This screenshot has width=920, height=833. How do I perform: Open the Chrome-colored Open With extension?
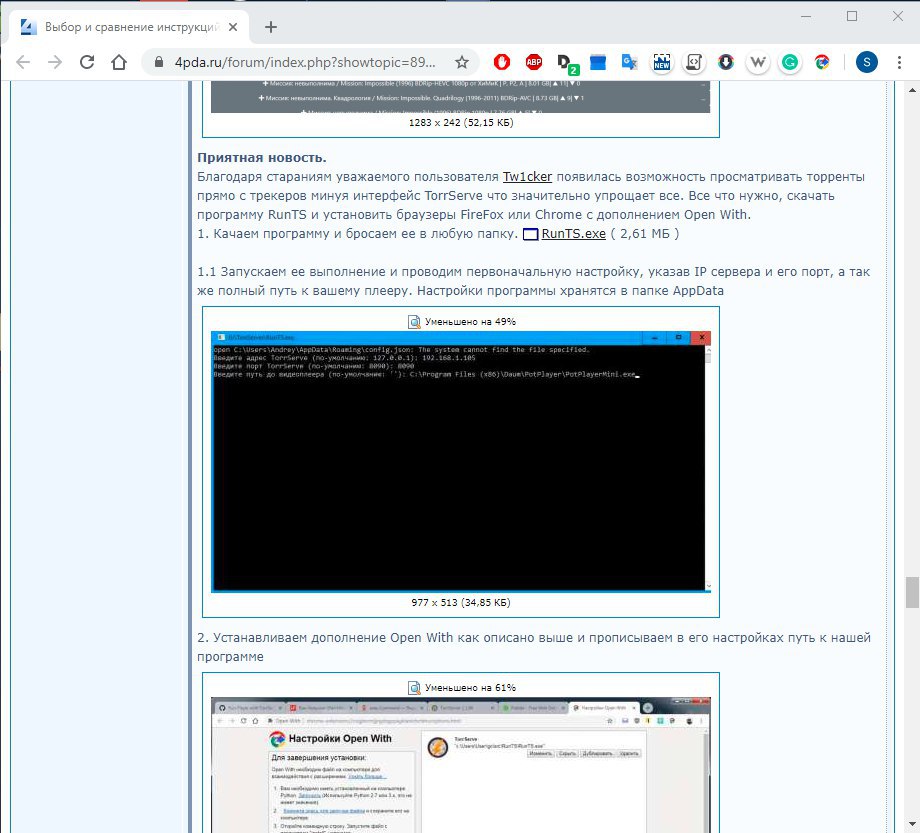822,62
